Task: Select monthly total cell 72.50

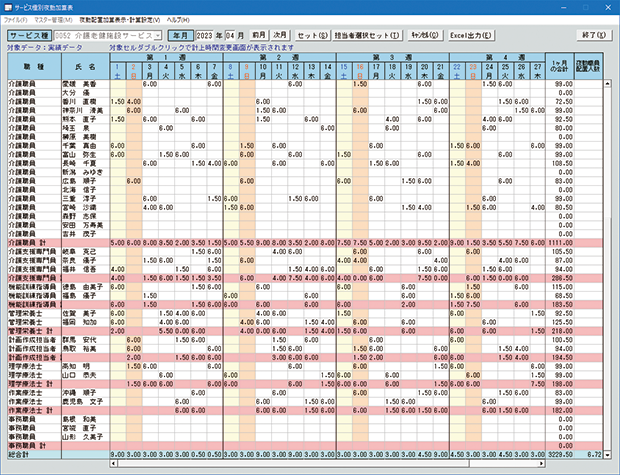Action: pyautogui.click(x=560, y=102)
